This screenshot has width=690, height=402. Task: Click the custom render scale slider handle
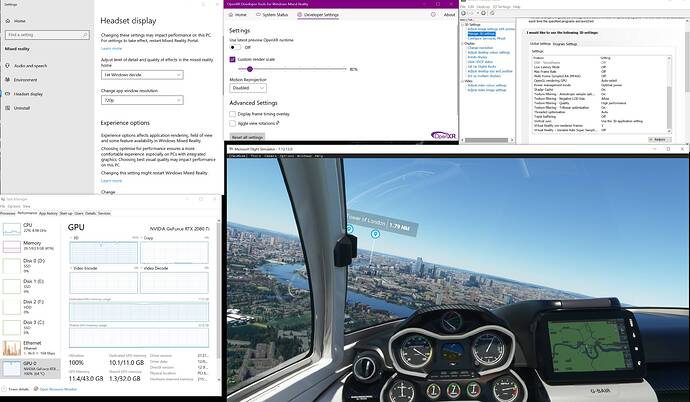pos(250,69)
